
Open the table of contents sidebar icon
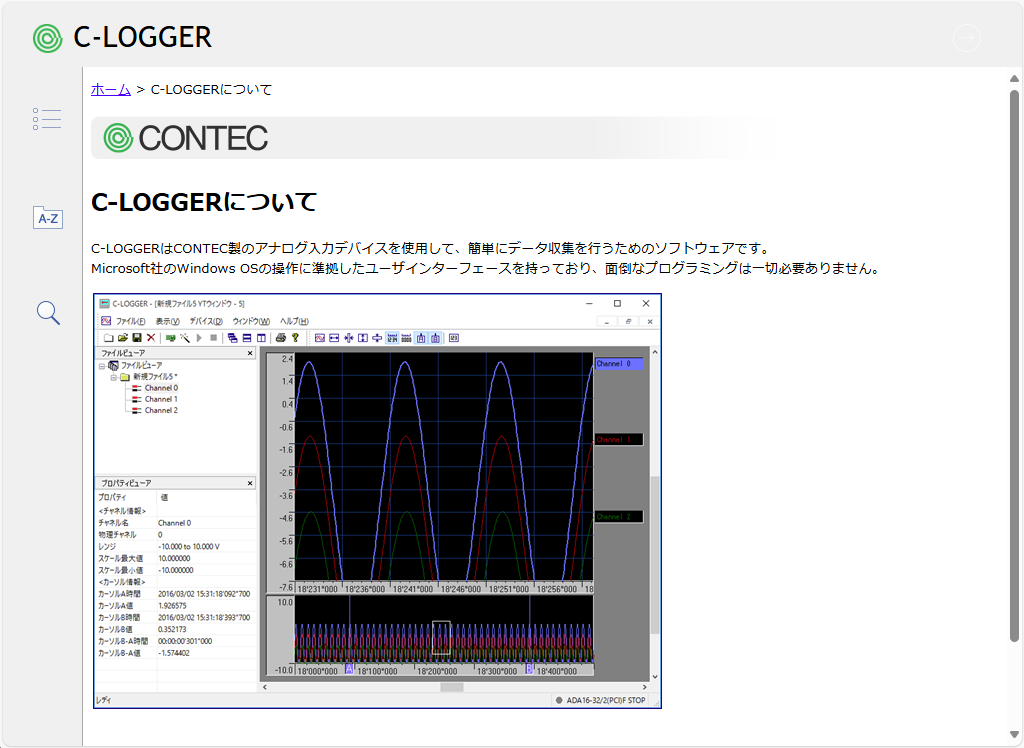pyautogui.click(x=47, y=119)
